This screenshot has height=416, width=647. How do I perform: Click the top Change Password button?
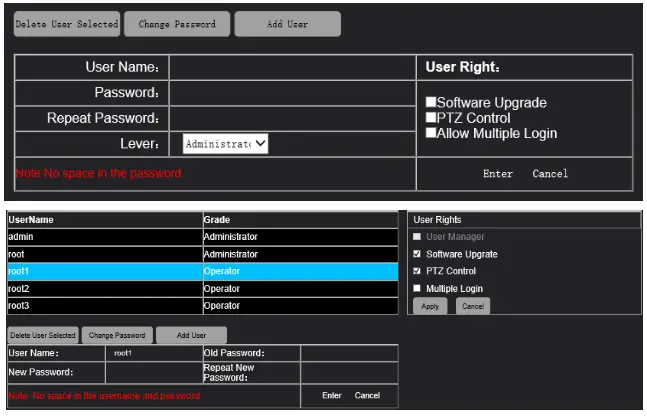pos(177,24)
